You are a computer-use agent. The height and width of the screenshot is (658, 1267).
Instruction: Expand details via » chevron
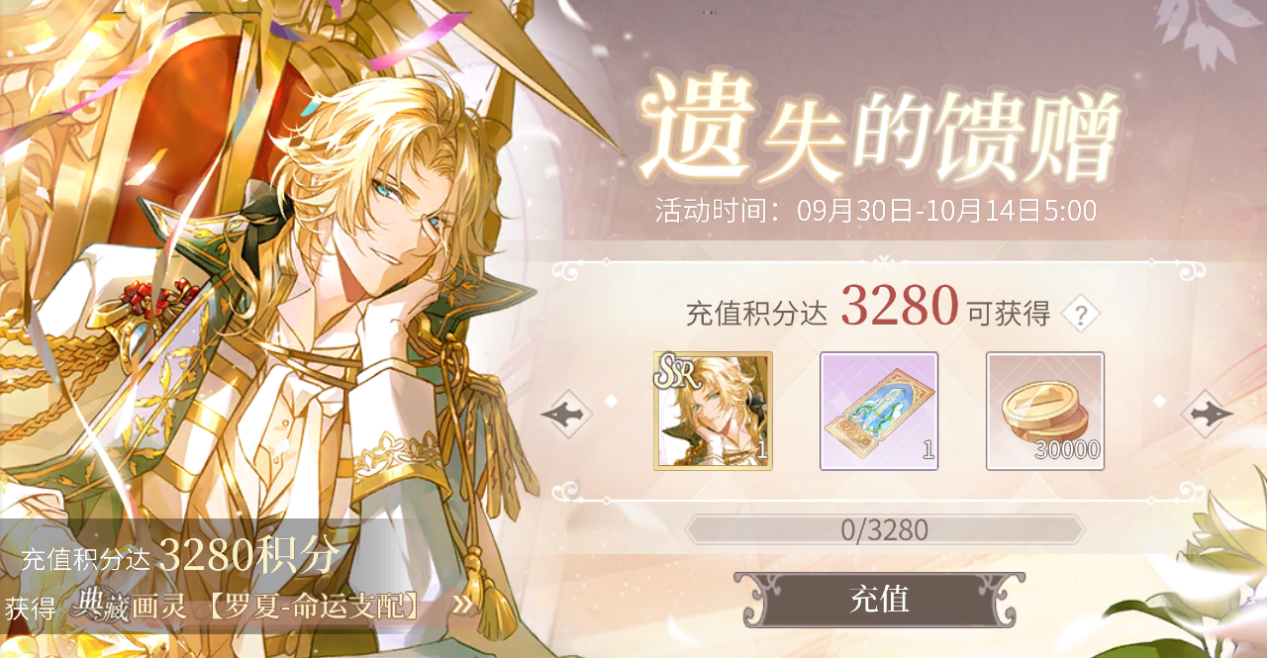[x=462, y=604]
